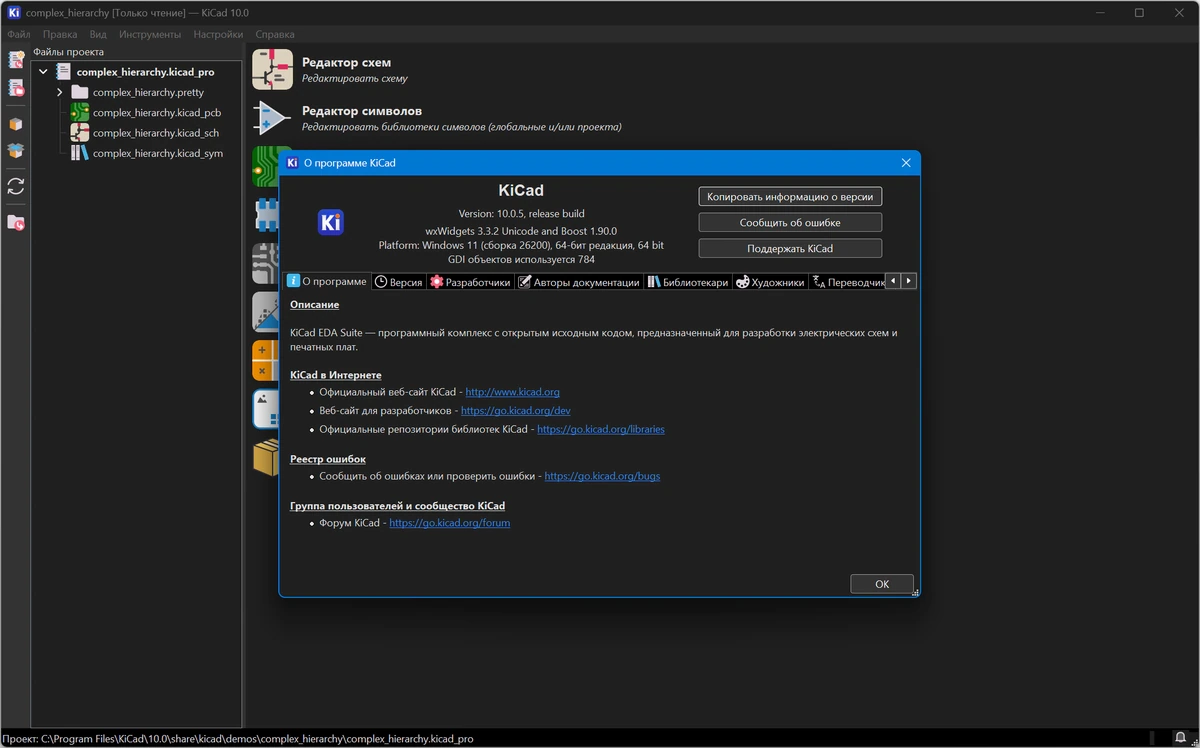This screenshot has width=1200, height=748.
Task: Open the https://go.kicad.org/libraries link
Action: coord(601,429)
